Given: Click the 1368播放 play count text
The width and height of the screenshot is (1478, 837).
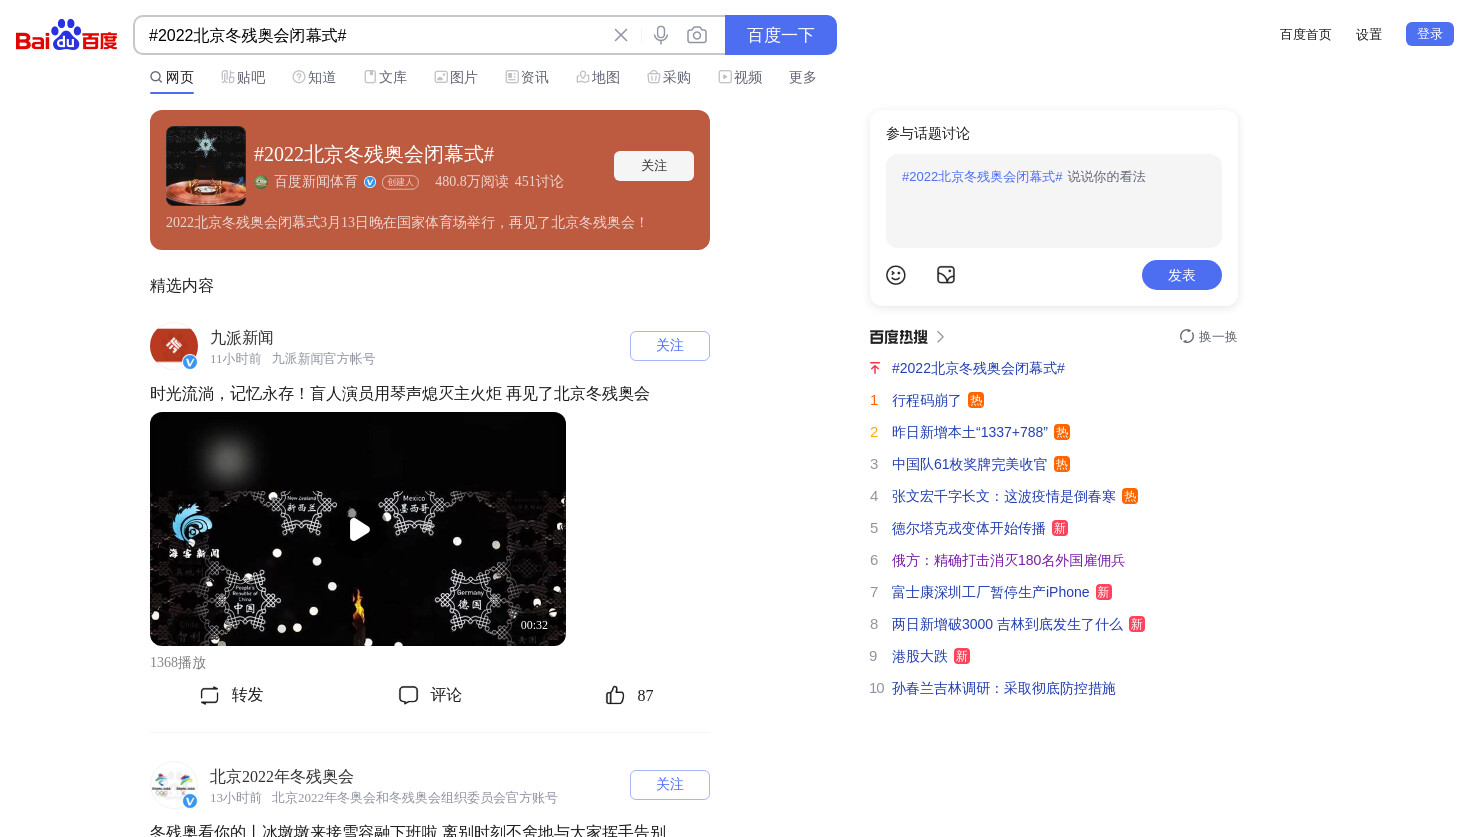Looking at the screenshot, I should (178, 663).
